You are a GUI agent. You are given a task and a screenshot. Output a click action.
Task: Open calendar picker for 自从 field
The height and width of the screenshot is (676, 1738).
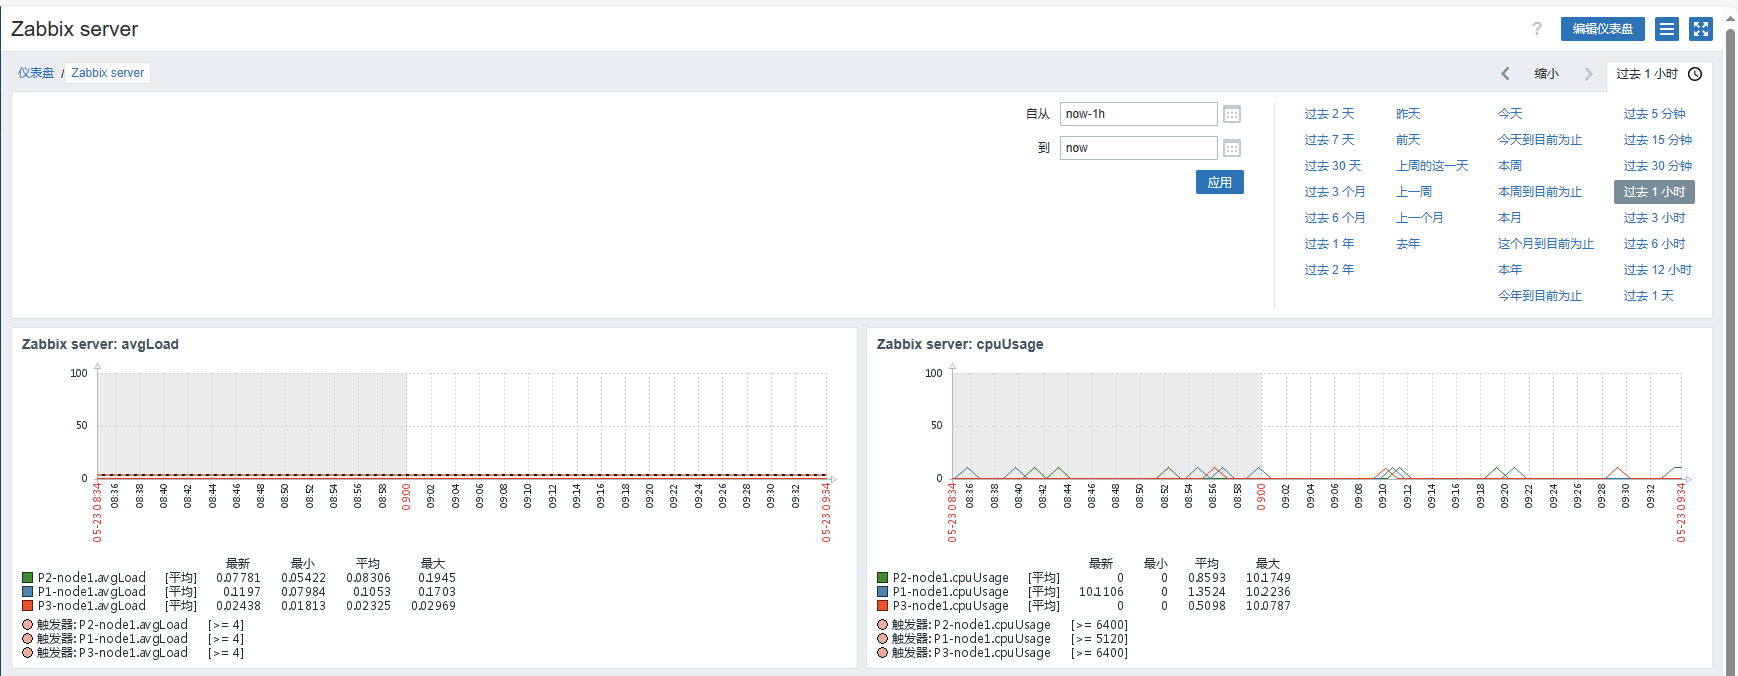[x=1232, y=114]
